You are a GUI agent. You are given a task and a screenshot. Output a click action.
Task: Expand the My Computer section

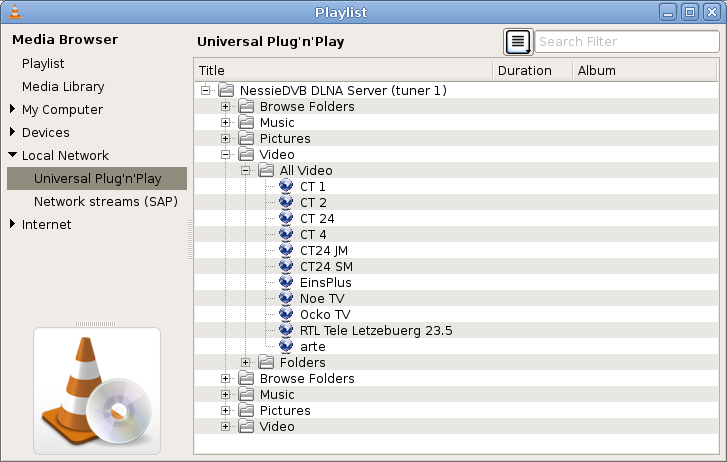(x=13, y=109)
